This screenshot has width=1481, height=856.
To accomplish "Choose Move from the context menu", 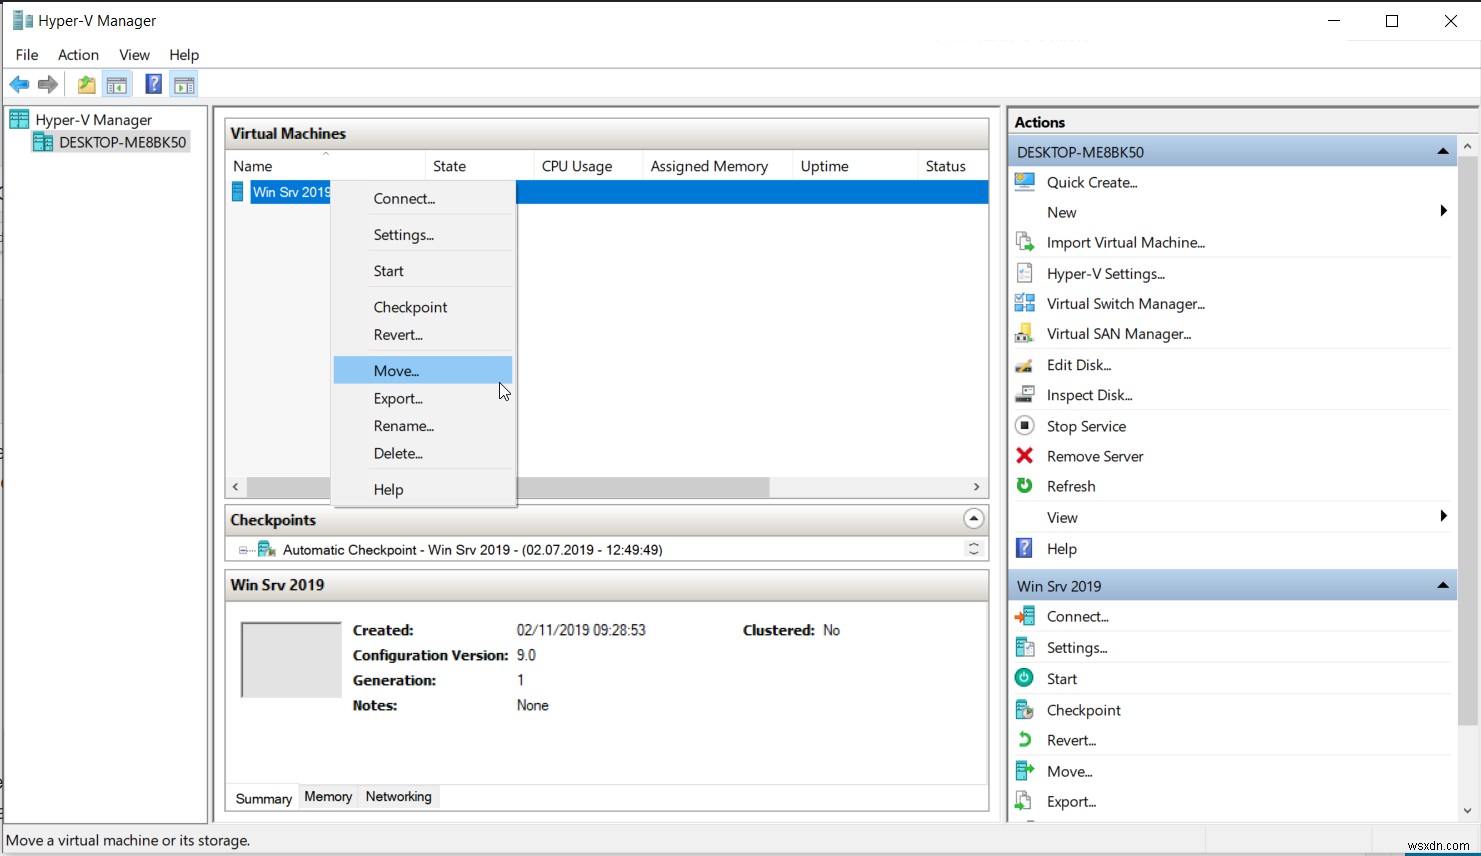I will click(x=395, y=370).
